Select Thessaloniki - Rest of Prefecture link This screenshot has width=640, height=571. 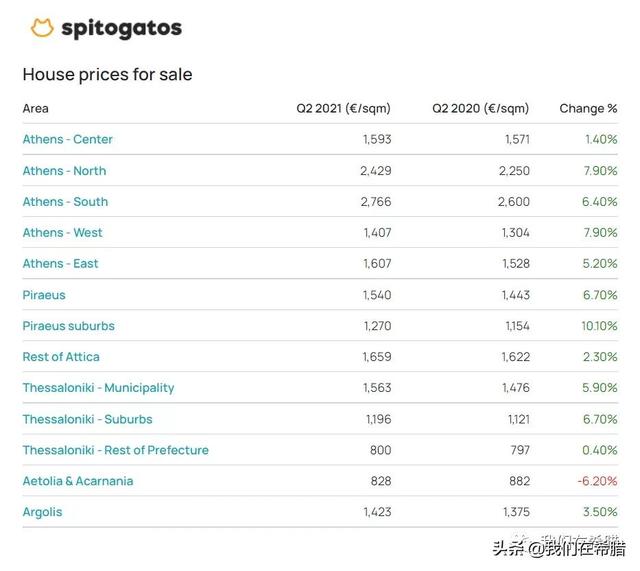click(x=116, y=450)
